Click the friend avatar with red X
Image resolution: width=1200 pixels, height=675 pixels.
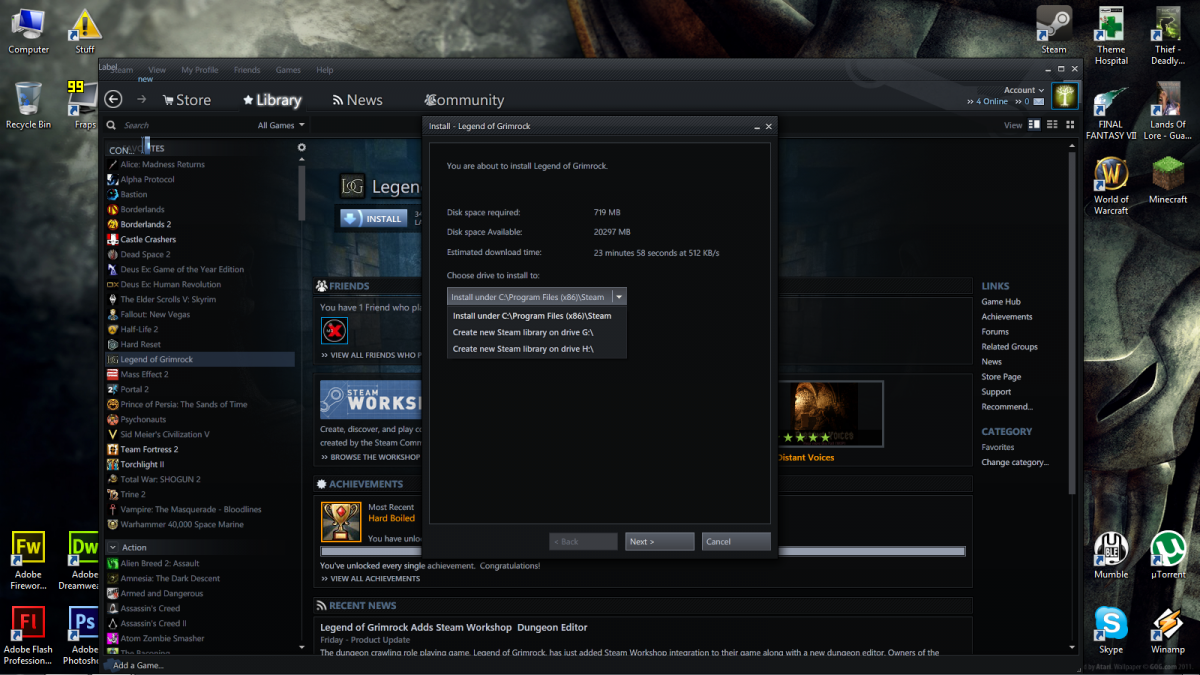pos(334,331)
